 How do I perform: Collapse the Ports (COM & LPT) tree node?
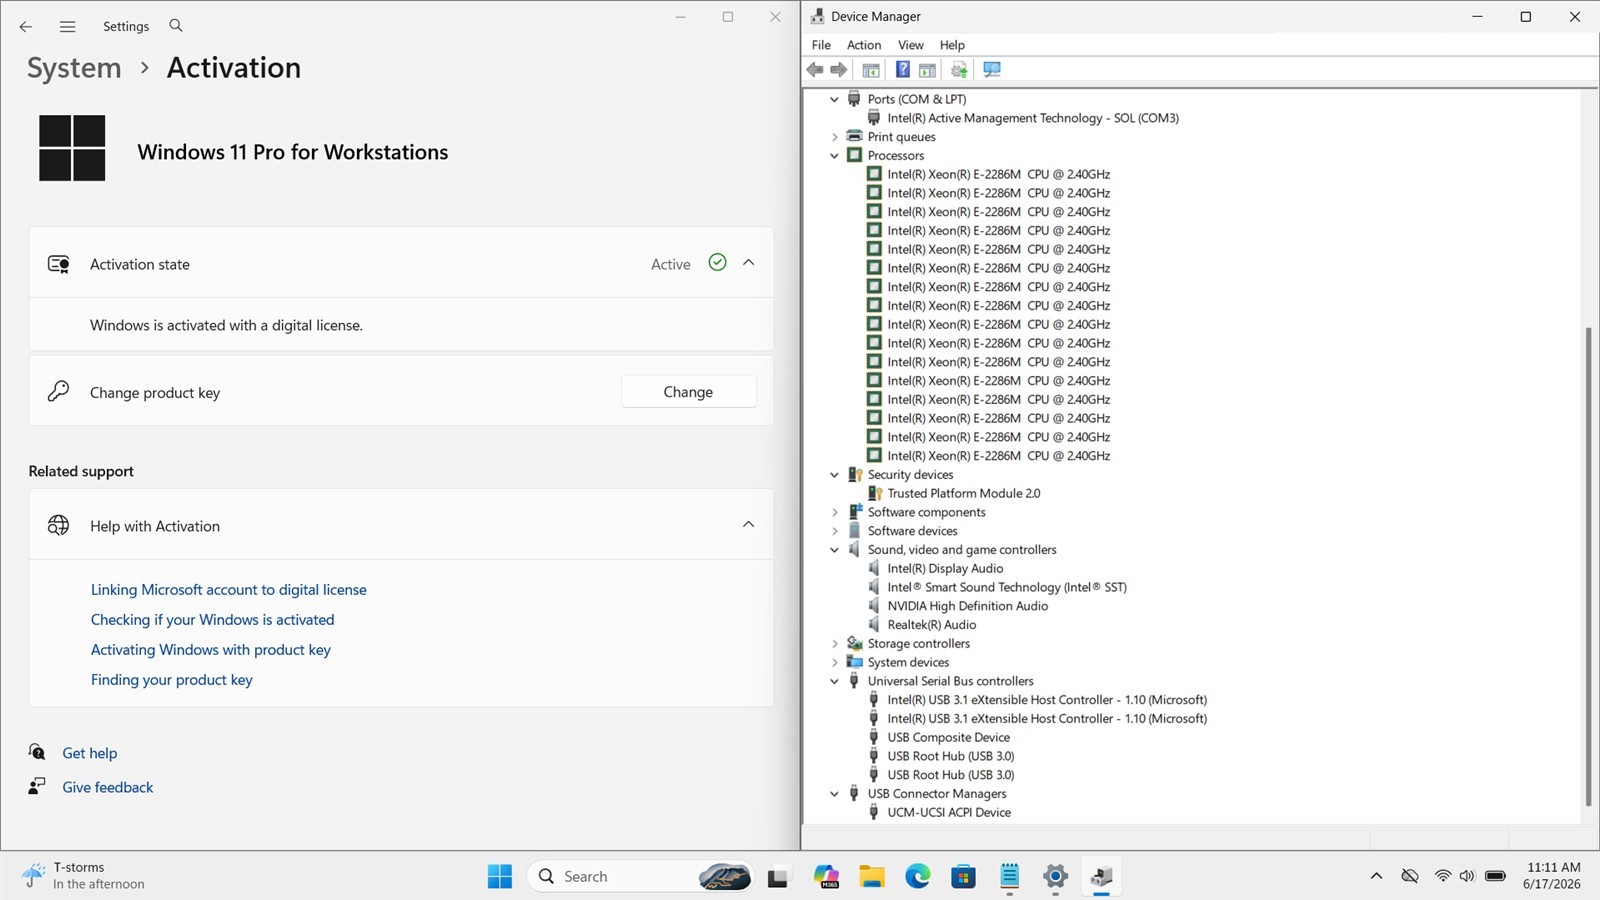coord(835,100)
